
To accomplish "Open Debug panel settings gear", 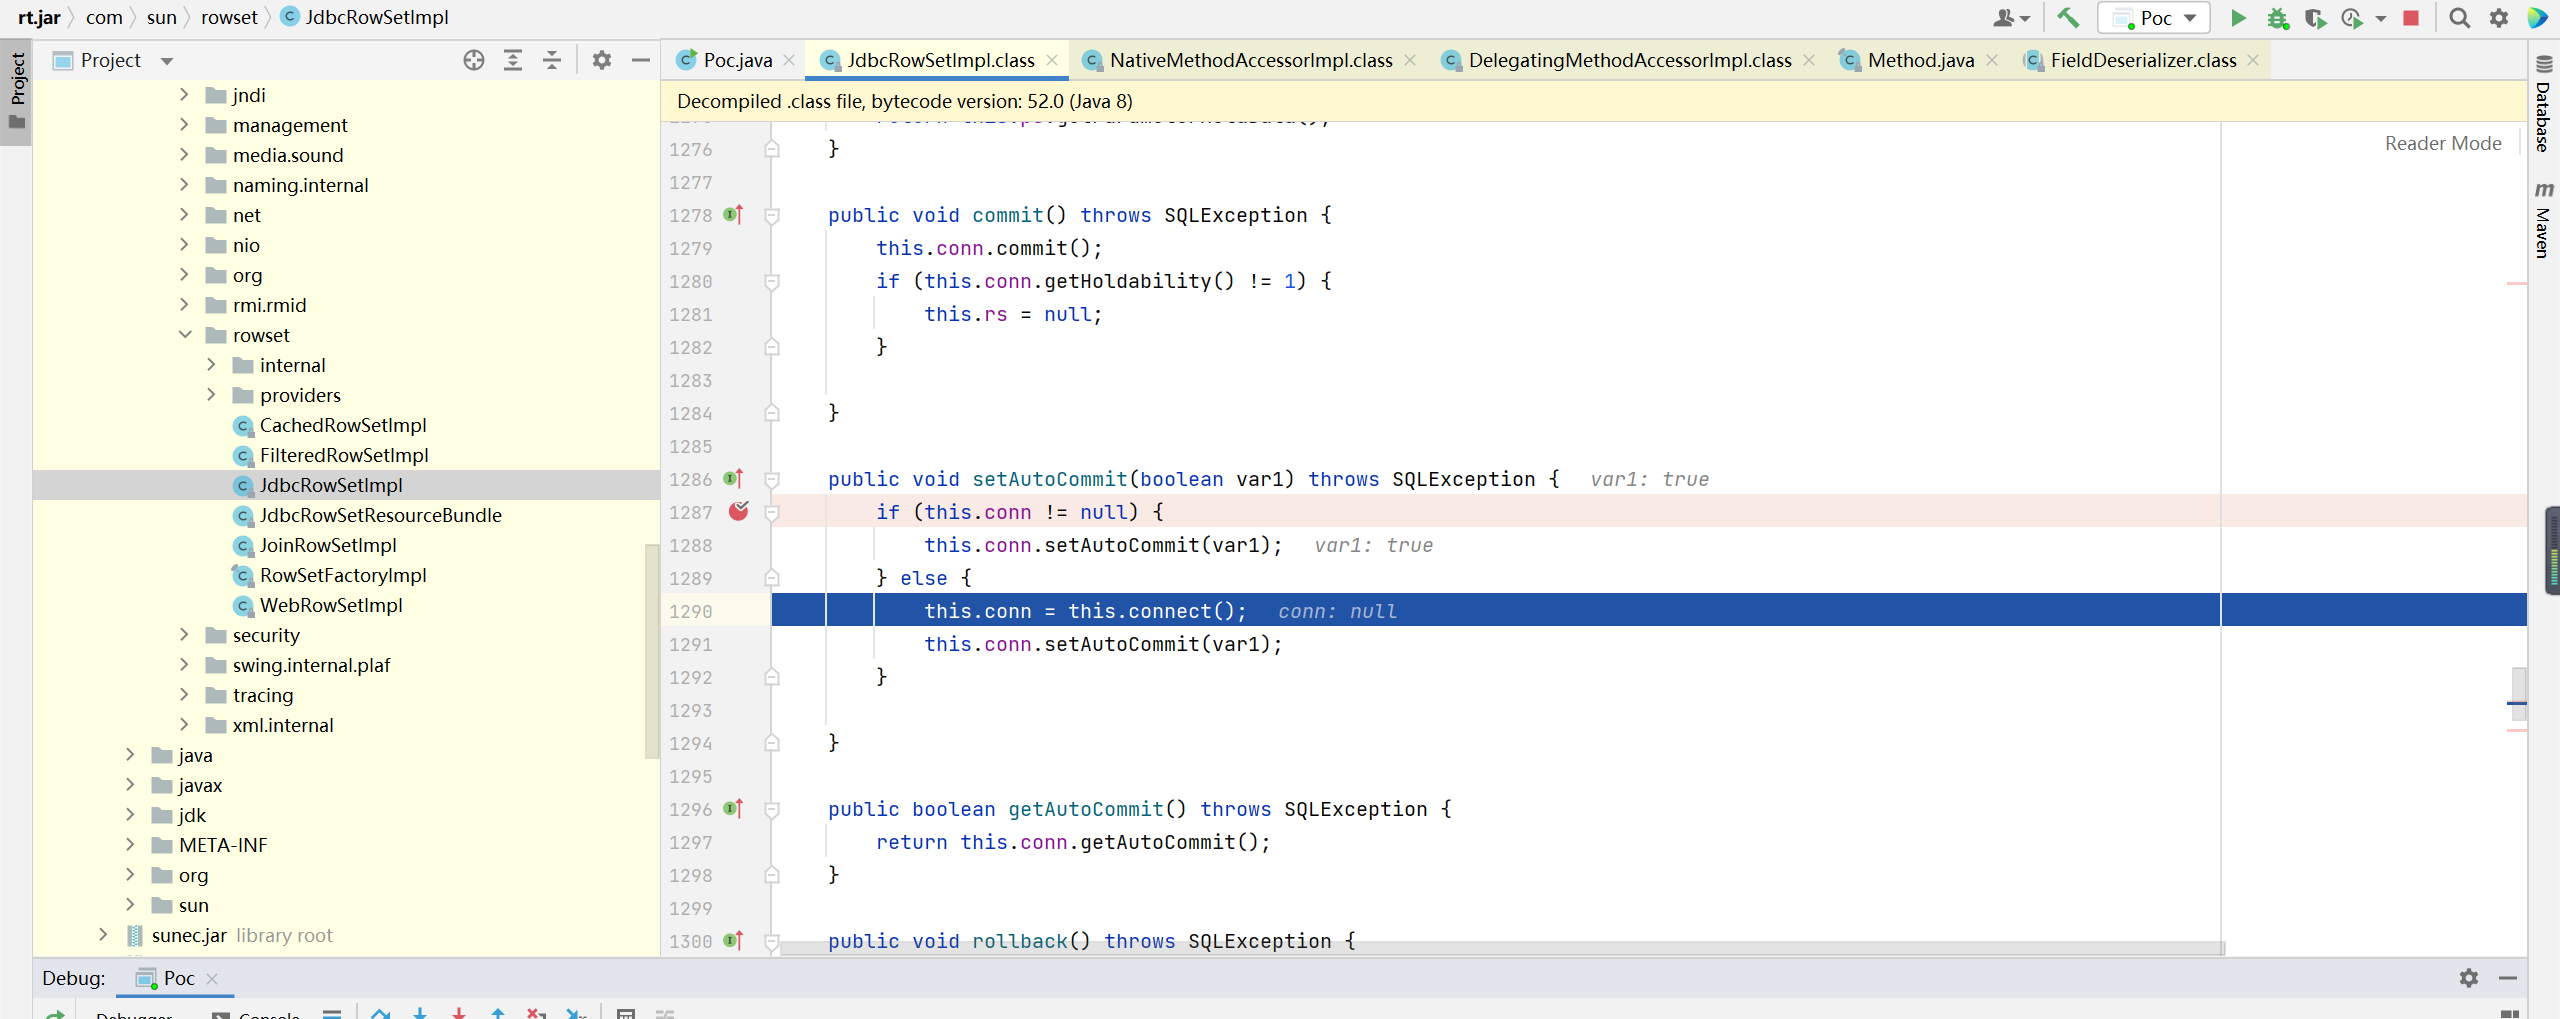I will pos(2469,977).
